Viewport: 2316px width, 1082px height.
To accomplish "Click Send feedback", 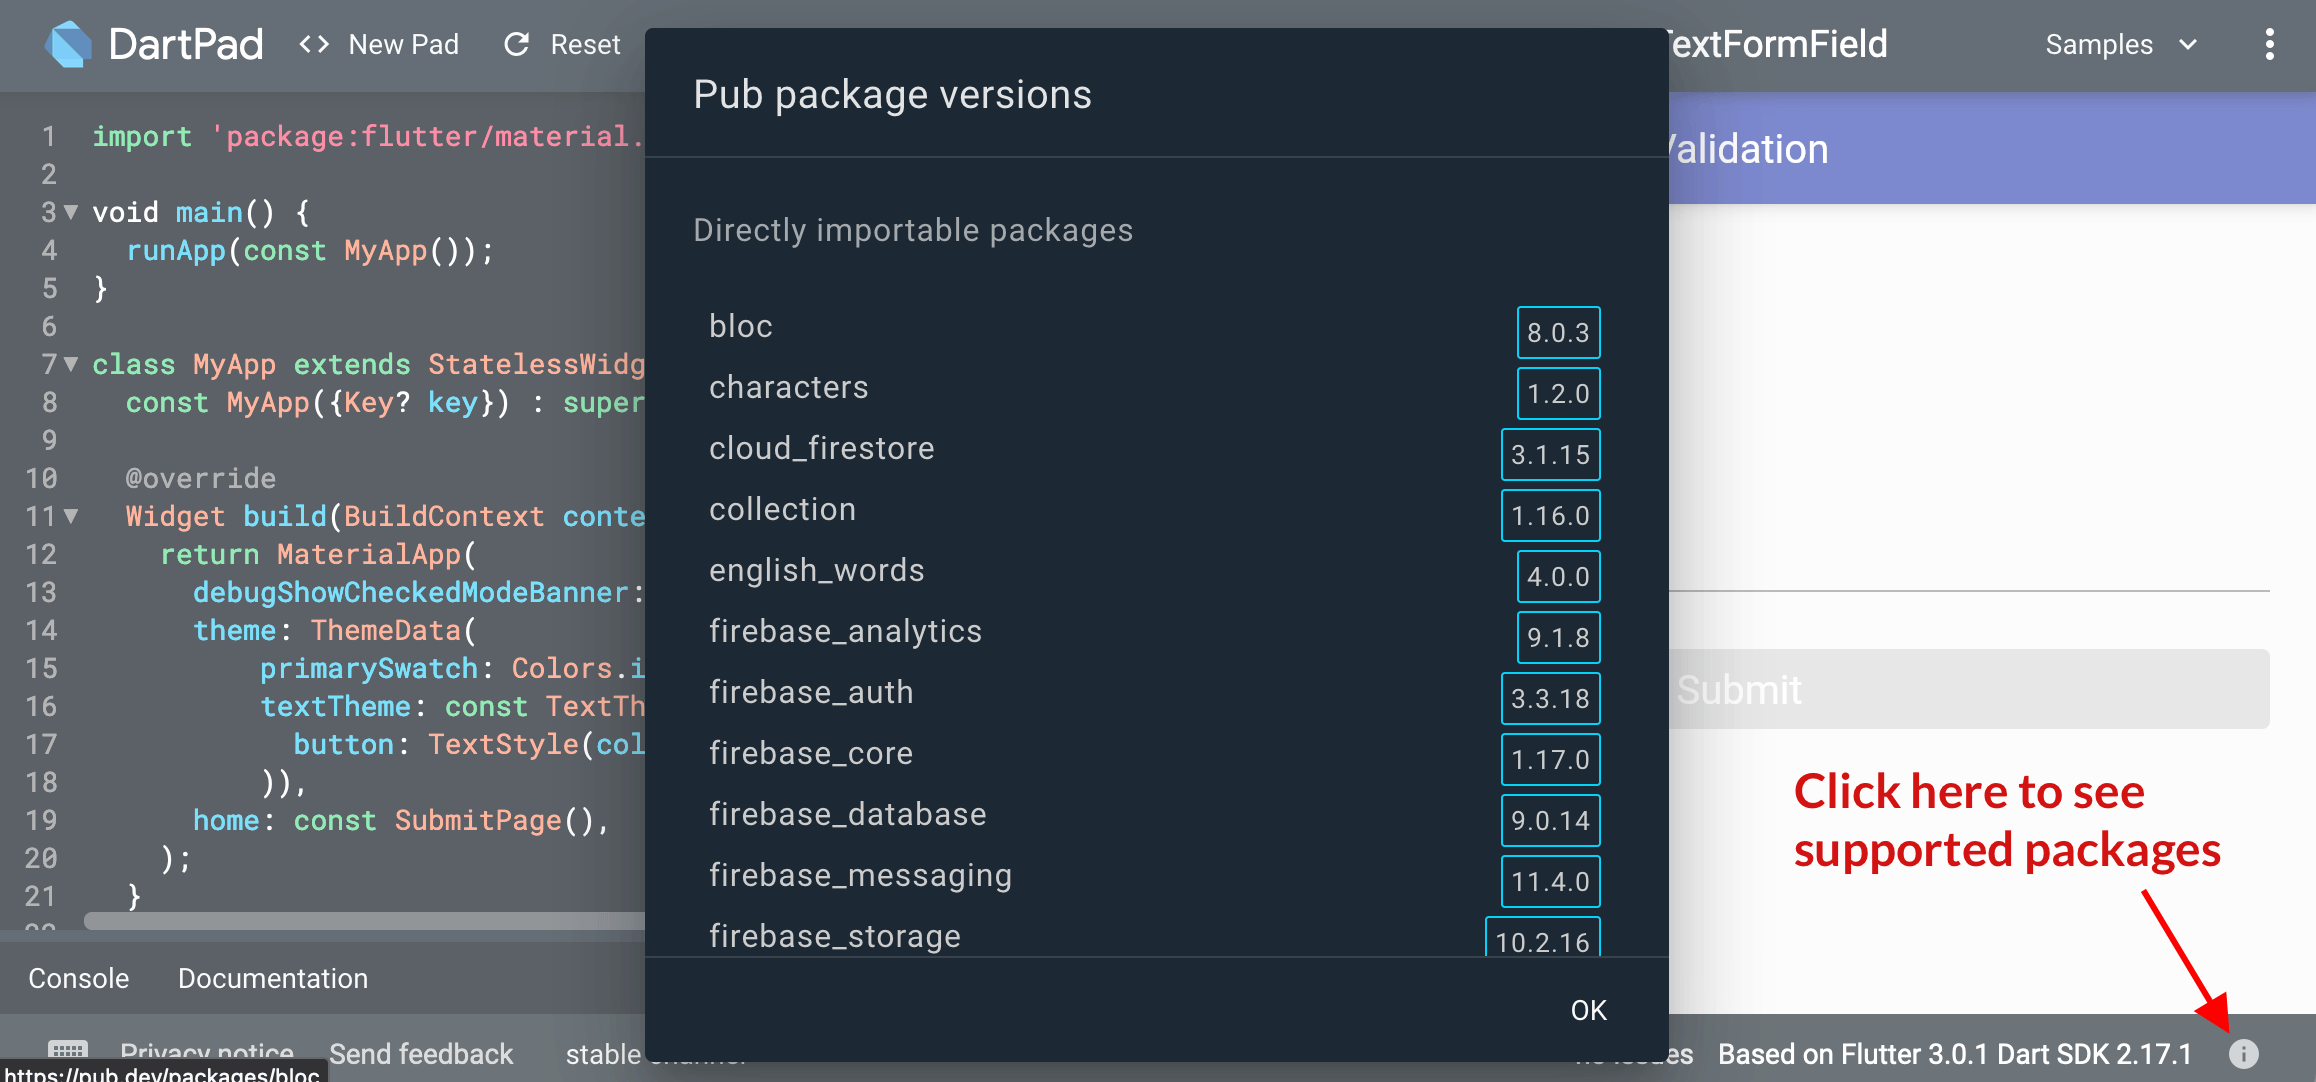I will tap(421, 1052).
